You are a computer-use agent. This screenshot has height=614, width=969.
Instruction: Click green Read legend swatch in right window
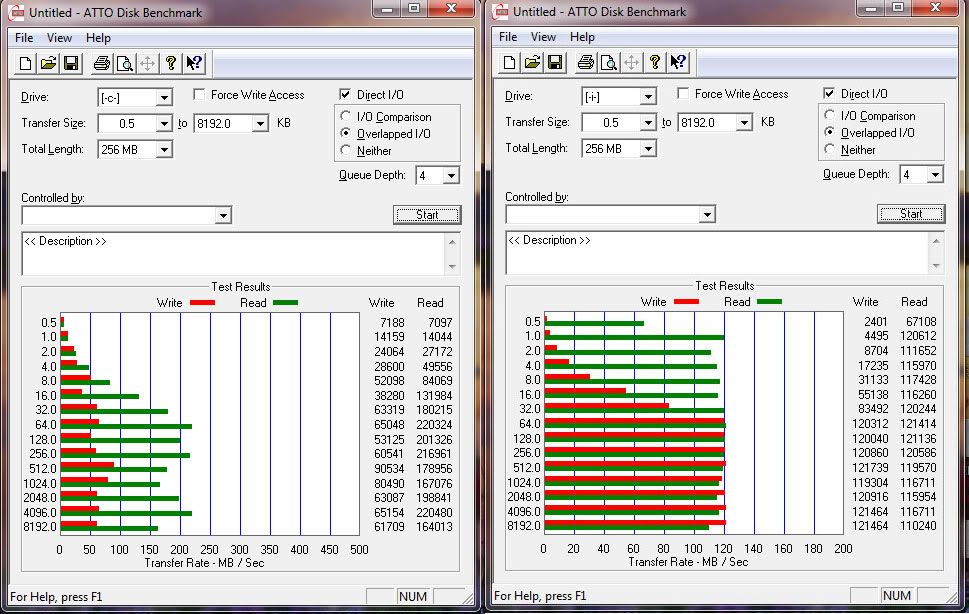(x=769, y=301)
